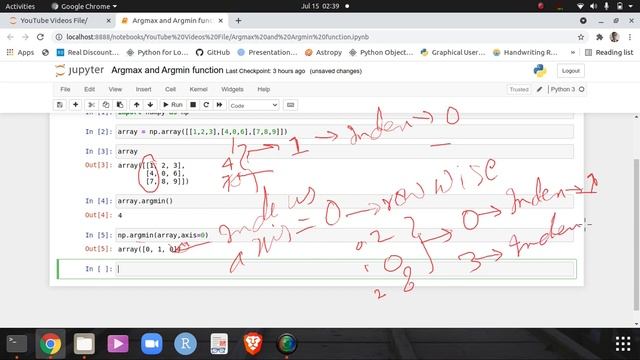The width and height of the screenshot is (640, 360).
Task: Open Apps bookmark shortcut
Action: coord(20,52)
